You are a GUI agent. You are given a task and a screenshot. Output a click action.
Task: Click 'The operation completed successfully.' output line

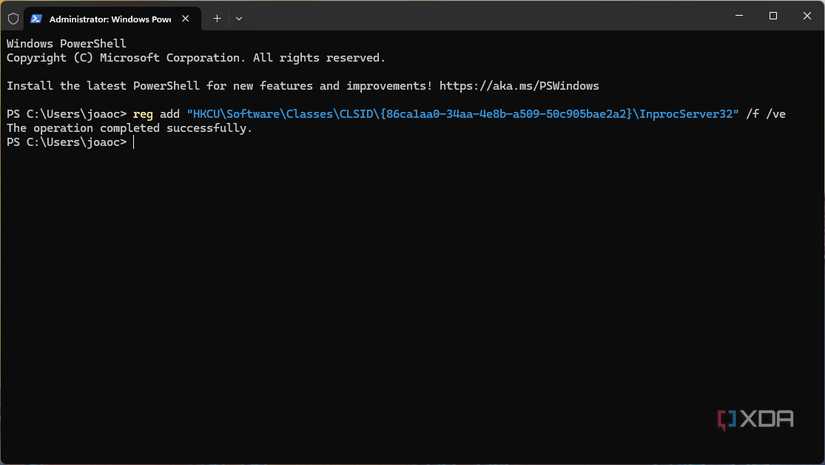(130, 128)
